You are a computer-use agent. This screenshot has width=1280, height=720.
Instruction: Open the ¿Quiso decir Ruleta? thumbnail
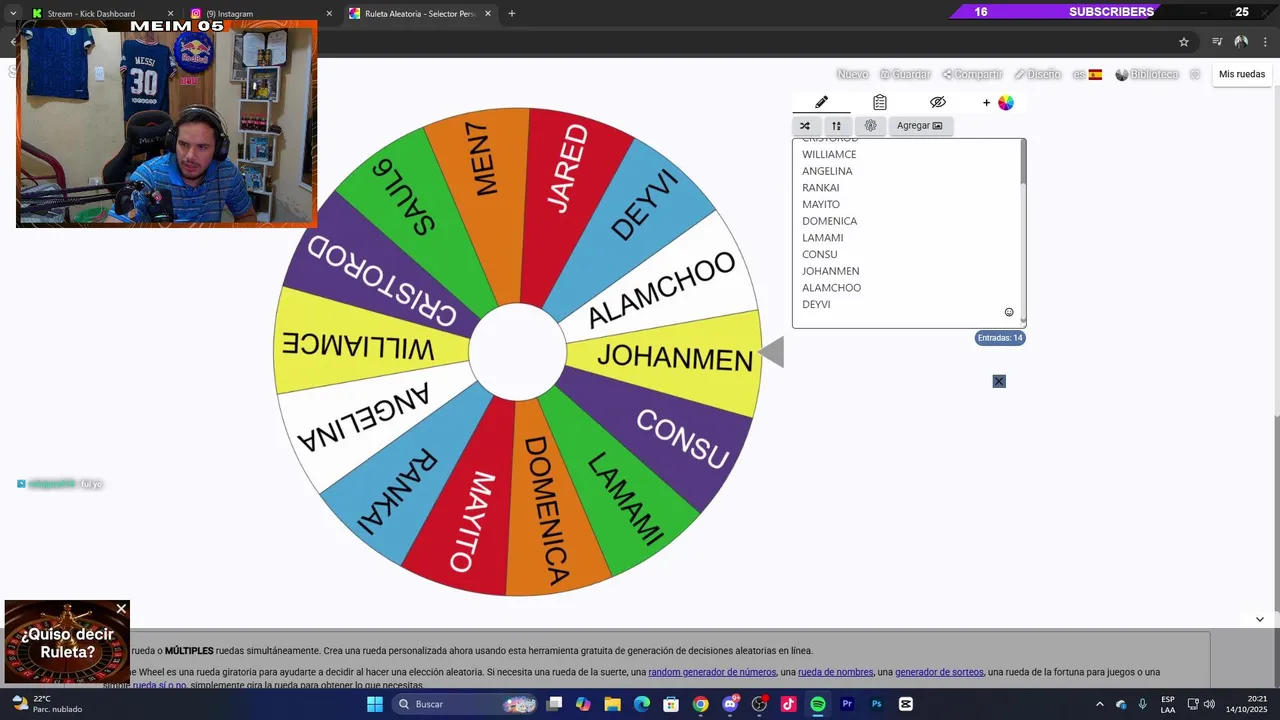[x=67, y=642]
